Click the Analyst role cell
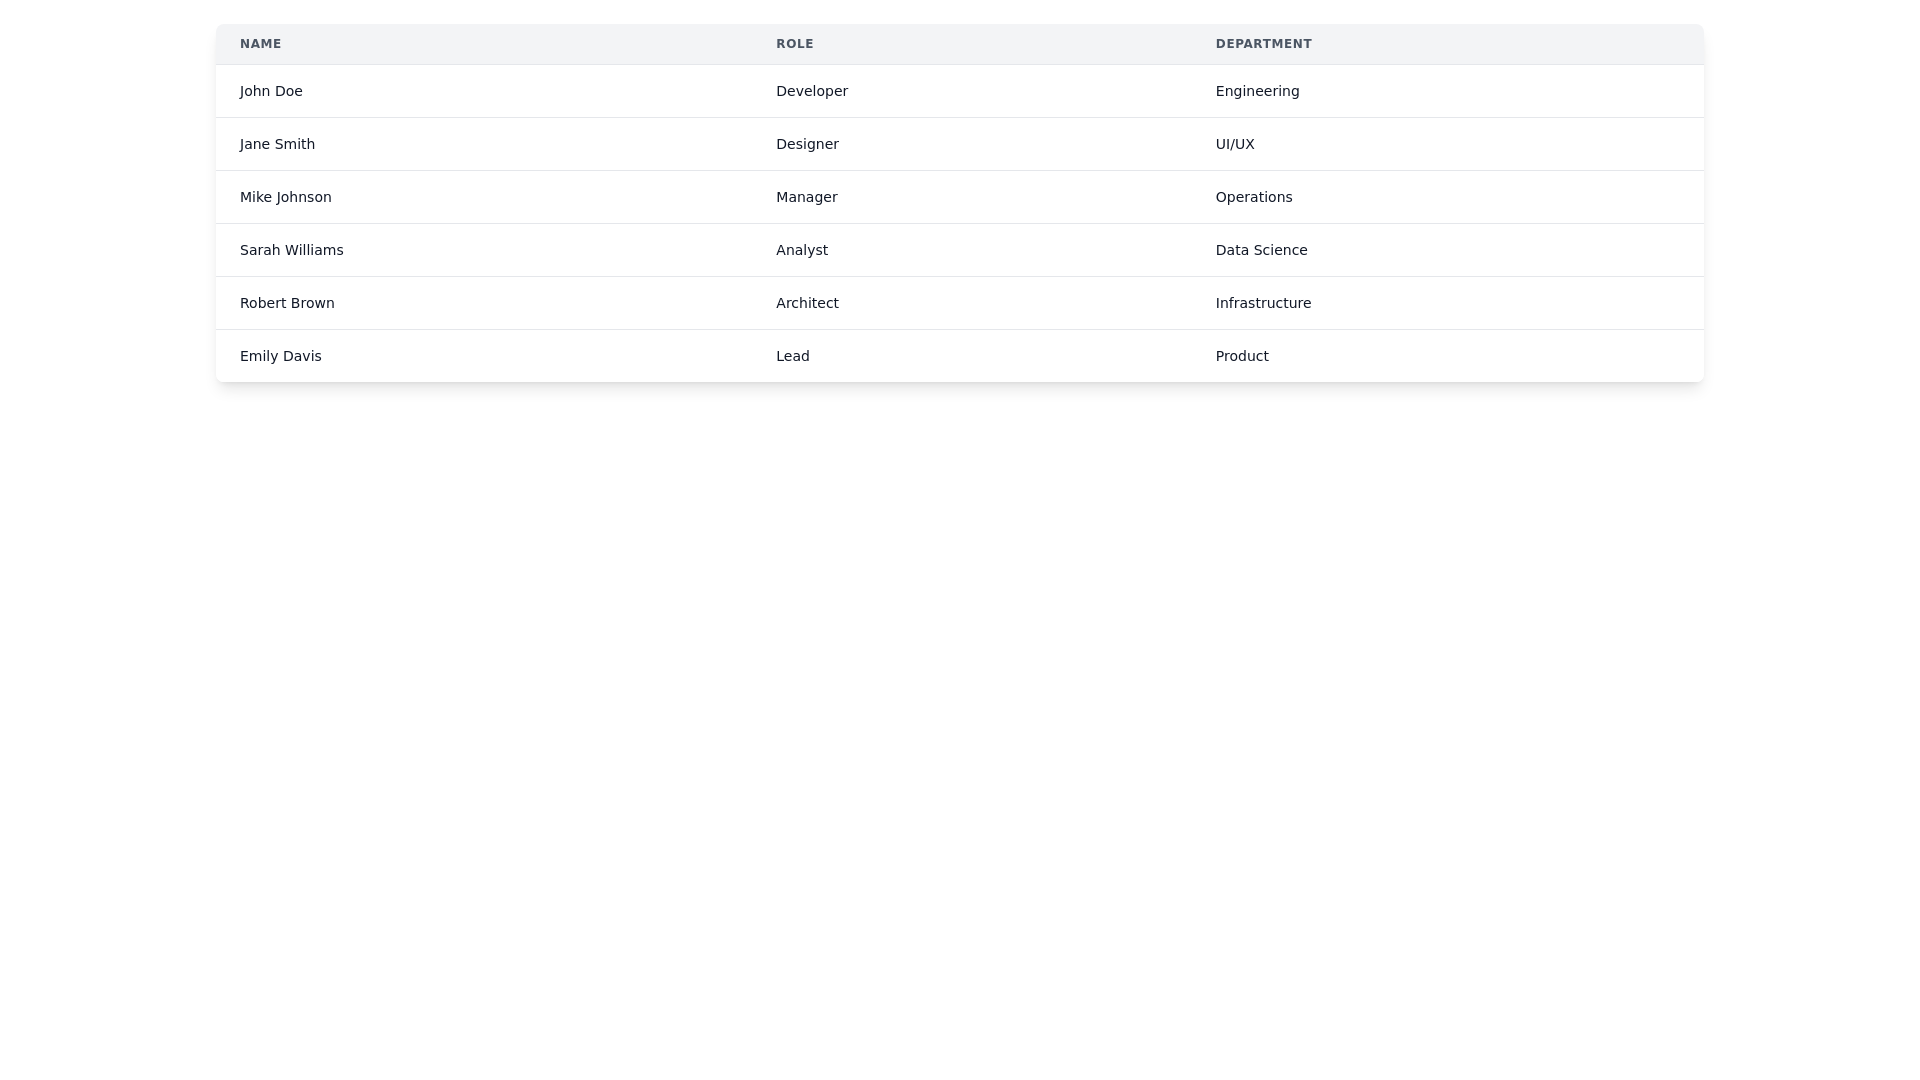Image resolution: width=1920 pixels, height=1080 pixels. point(802,250)
